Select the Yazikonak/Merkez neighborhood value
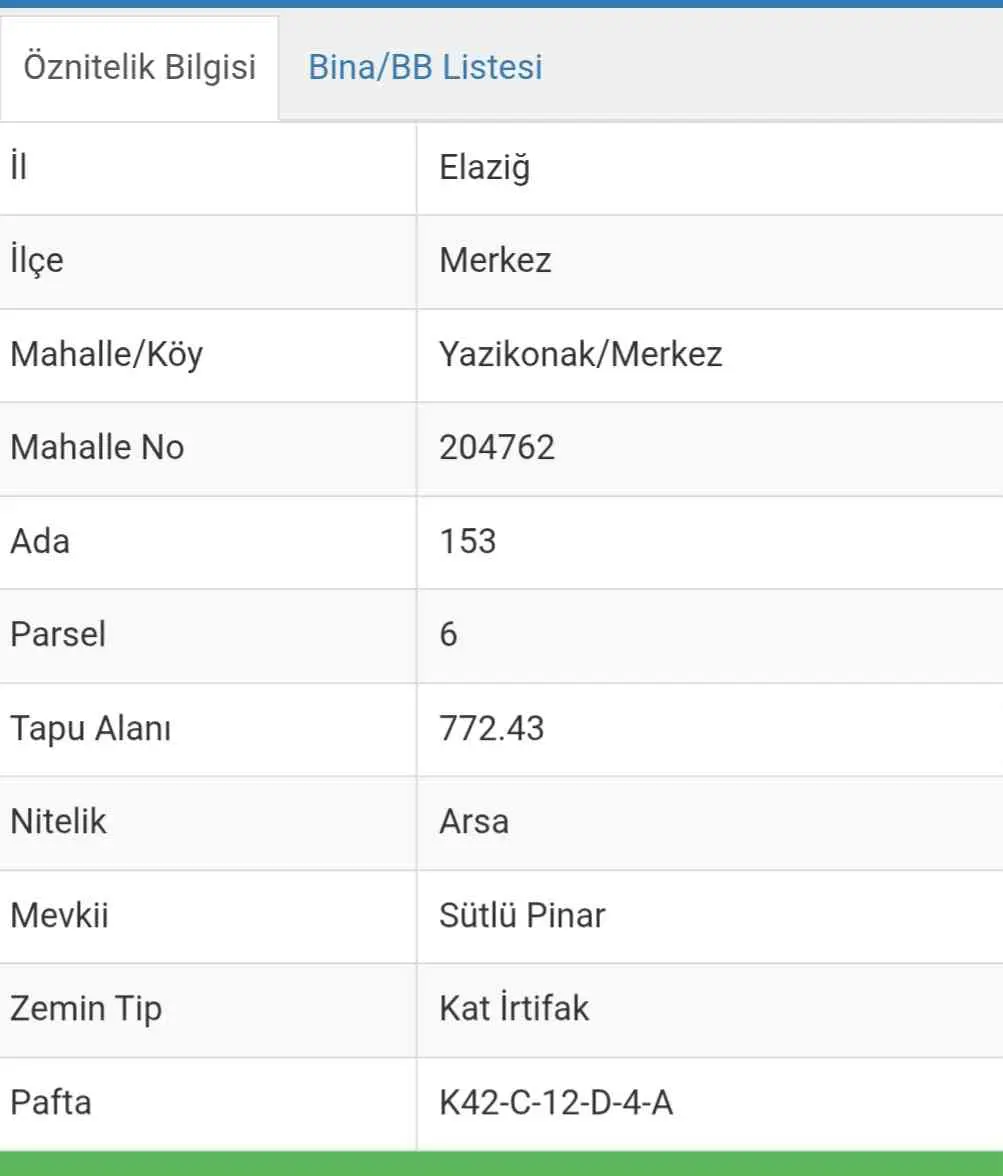 click(x=581, y=354)
